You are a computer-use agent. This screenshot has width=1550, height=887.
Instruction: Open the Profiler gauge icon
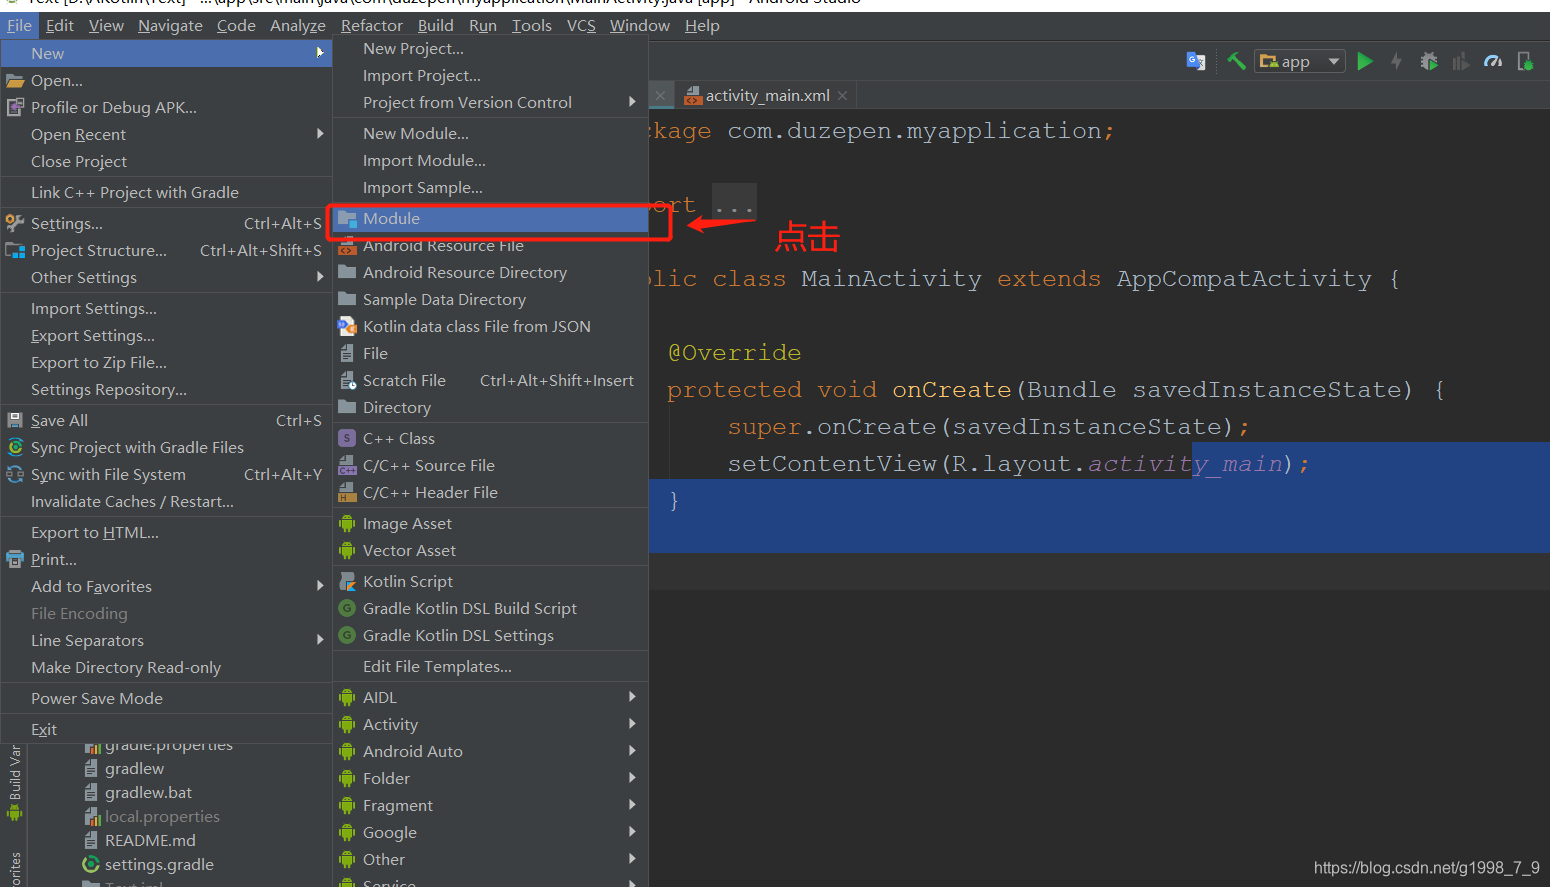pos(1493,61)
